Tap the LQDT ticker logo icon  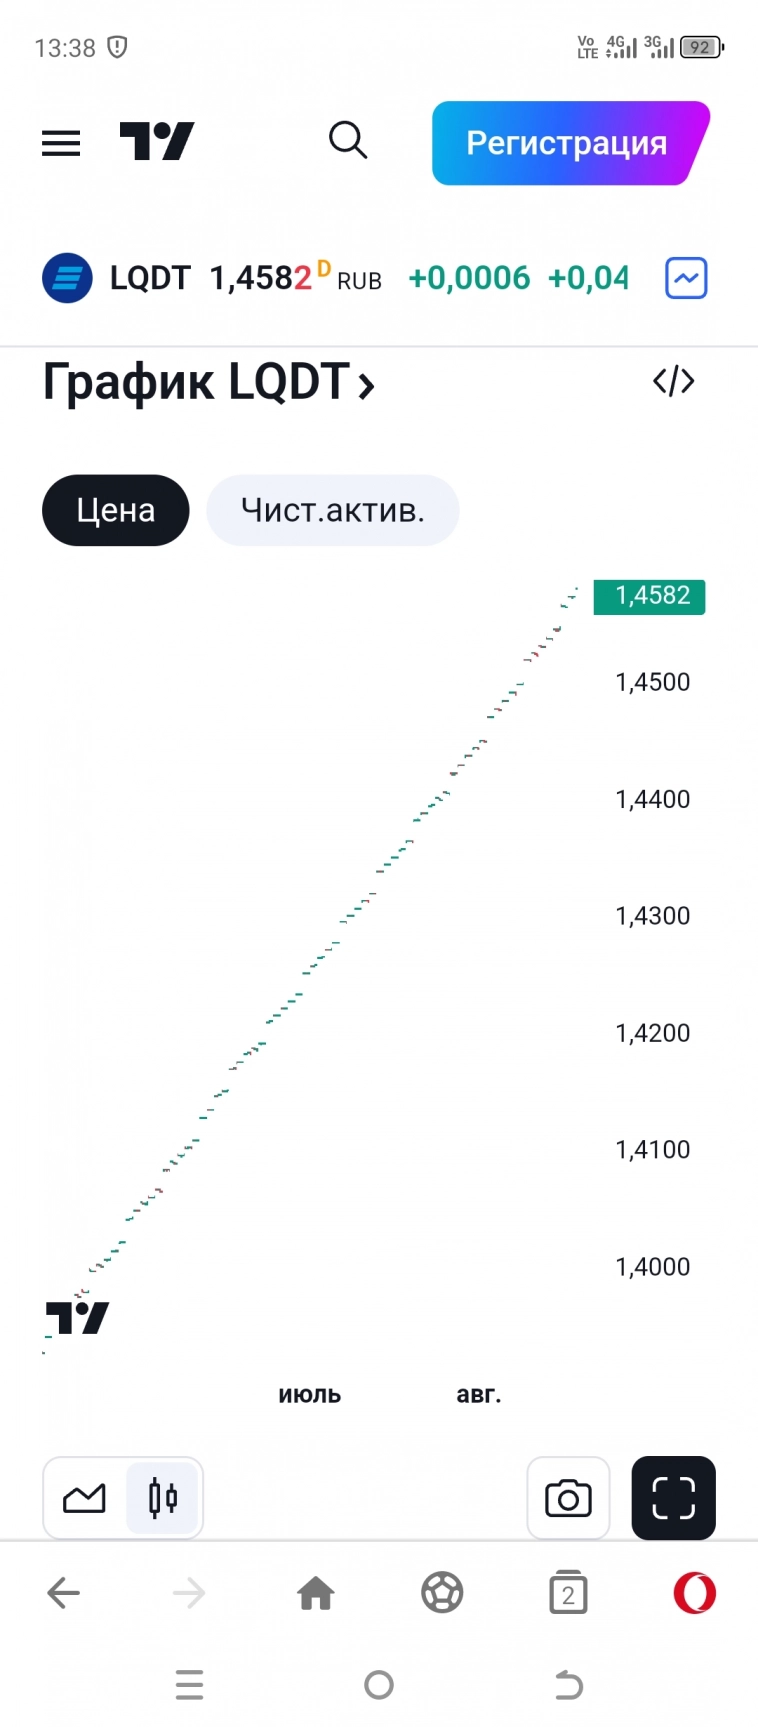point(67,278)
